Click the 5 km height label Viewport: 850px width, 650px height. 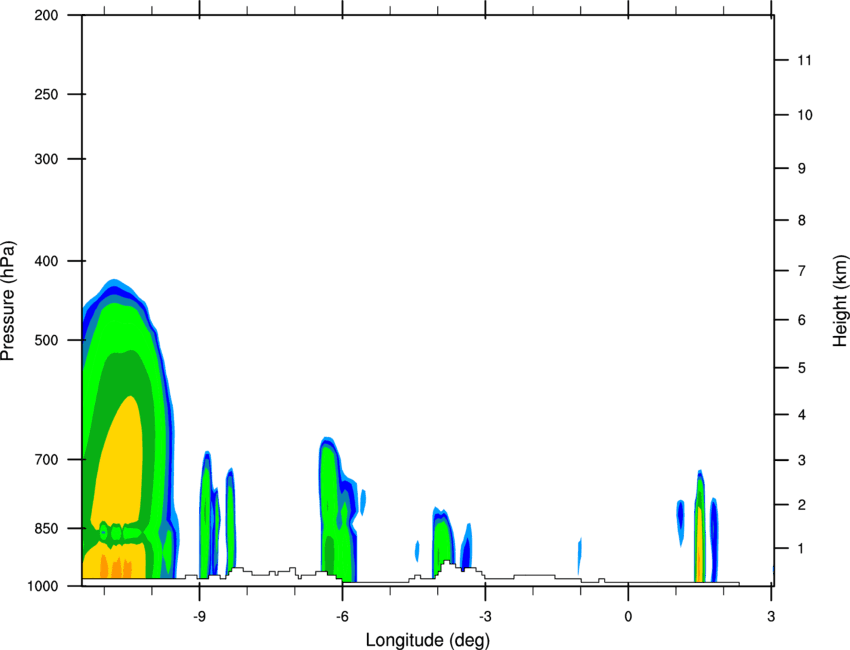coord(801,368)
